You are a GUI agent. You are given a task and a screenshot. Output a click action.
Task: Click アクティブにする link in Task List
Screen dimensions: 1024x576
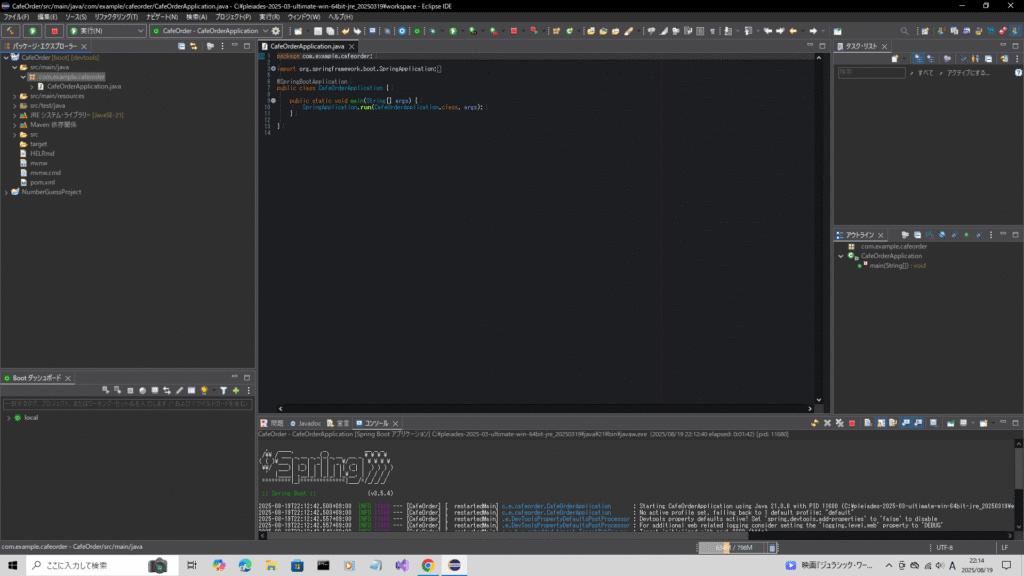(968, 72)
